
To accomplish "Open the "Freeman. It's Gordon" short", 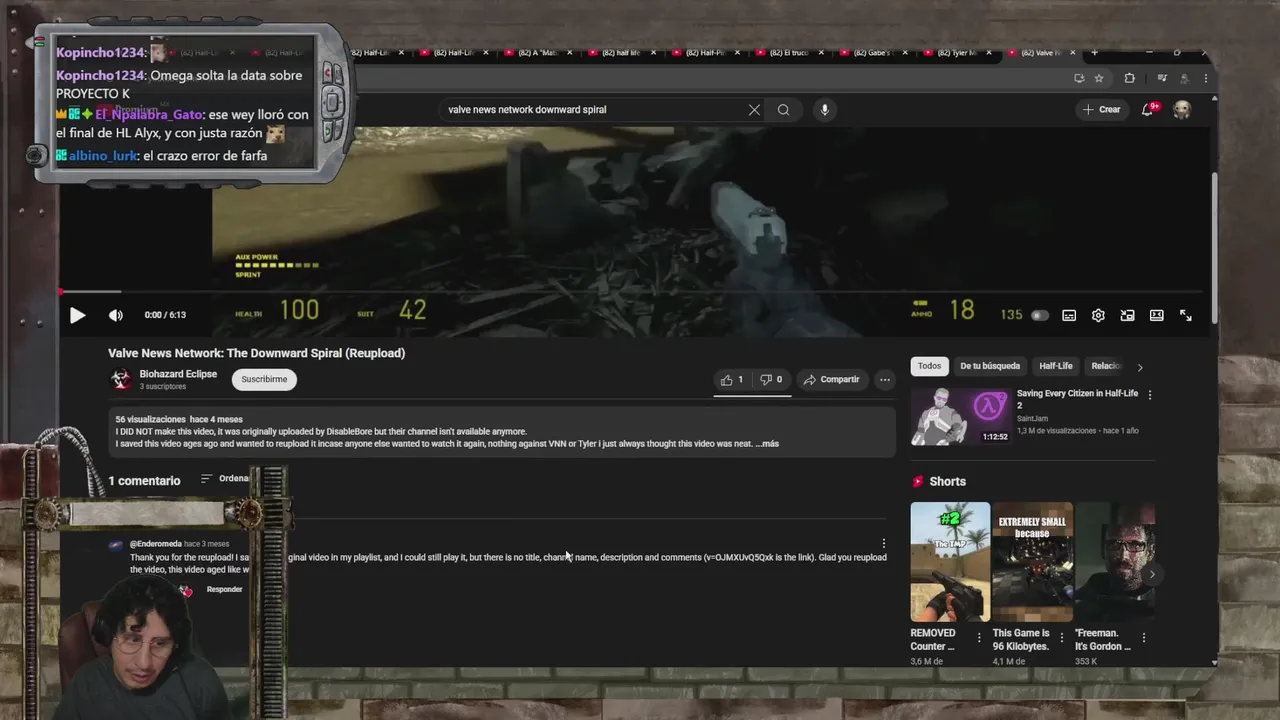I will tap(1114, 562).
